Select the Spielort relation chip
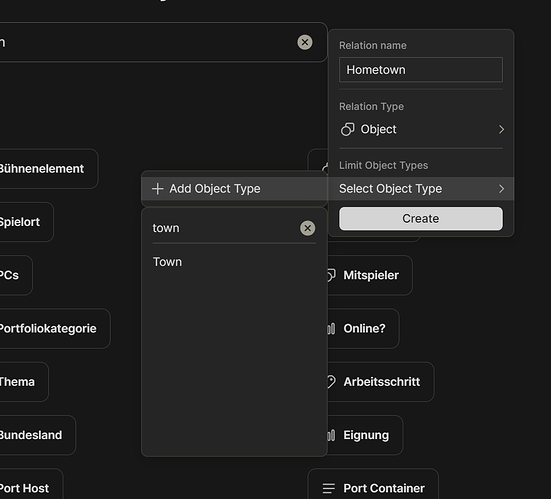 26,222
